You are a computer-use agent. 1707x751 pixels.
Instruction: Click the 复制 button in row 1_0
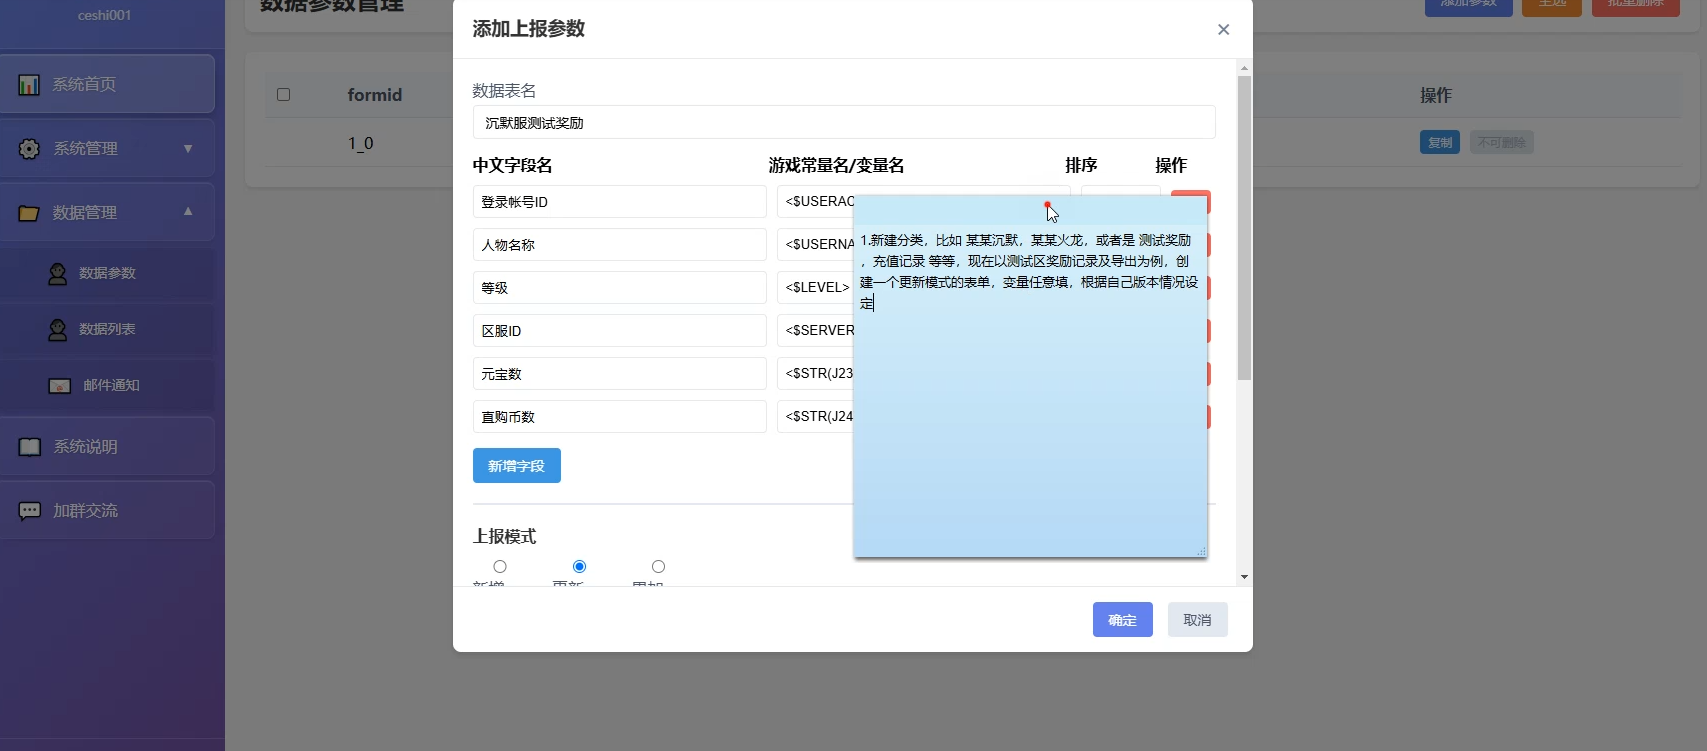(1440, 143)
